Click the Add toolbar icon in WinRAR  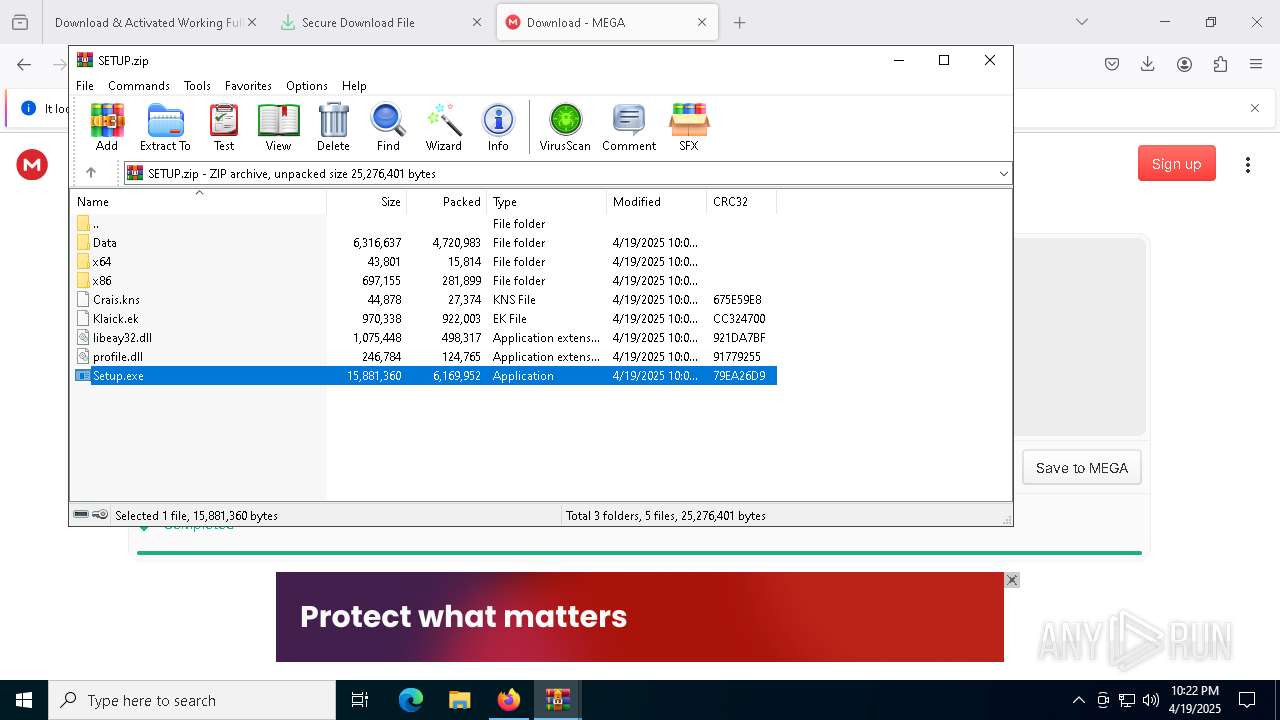(x=107, y=127)
